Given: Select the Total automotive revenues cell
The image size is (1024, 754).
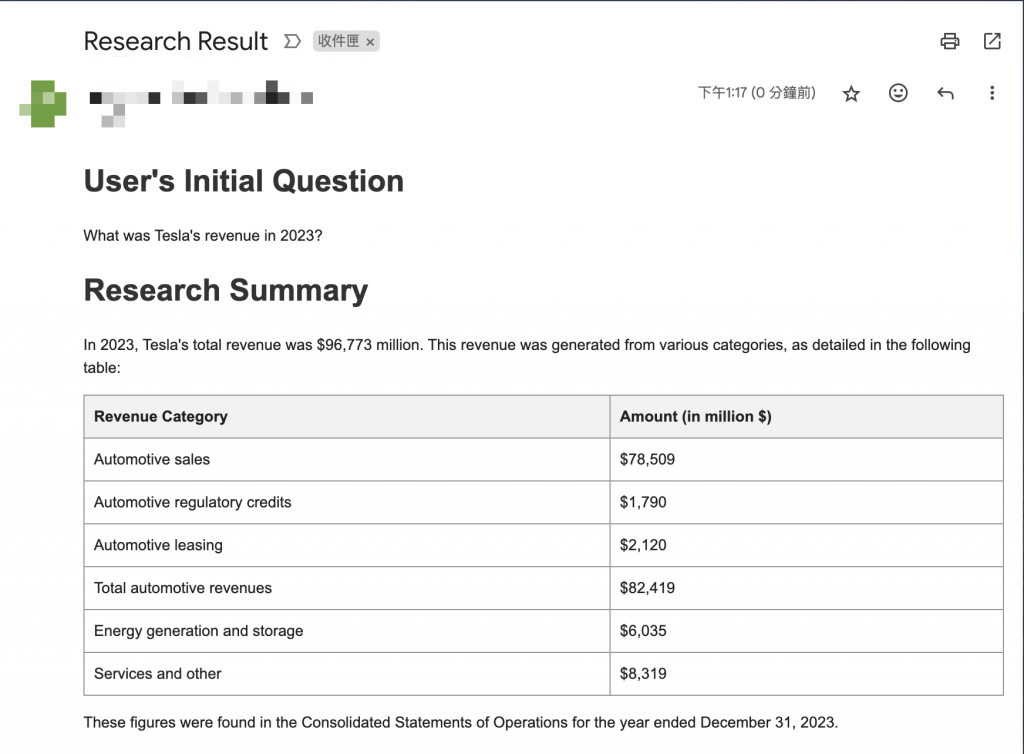Looking at the screenshot, I should pyautogui.click(x=183, y=588).
